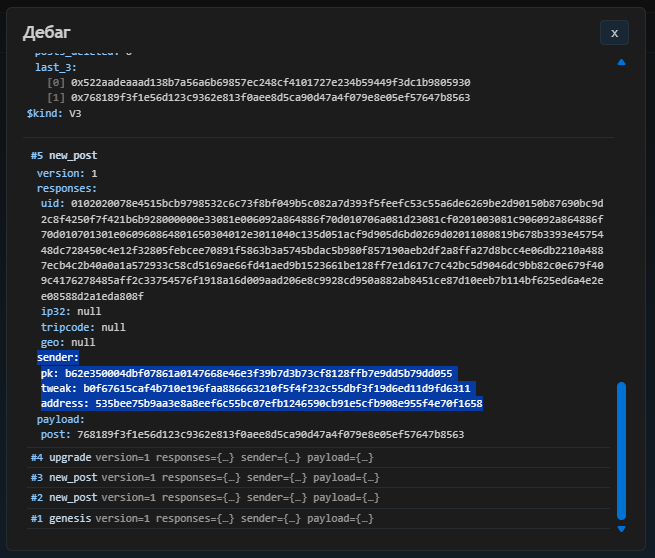Screen dimensions: 655x558
Task: Click the payload: key
Action: point(61,419)
